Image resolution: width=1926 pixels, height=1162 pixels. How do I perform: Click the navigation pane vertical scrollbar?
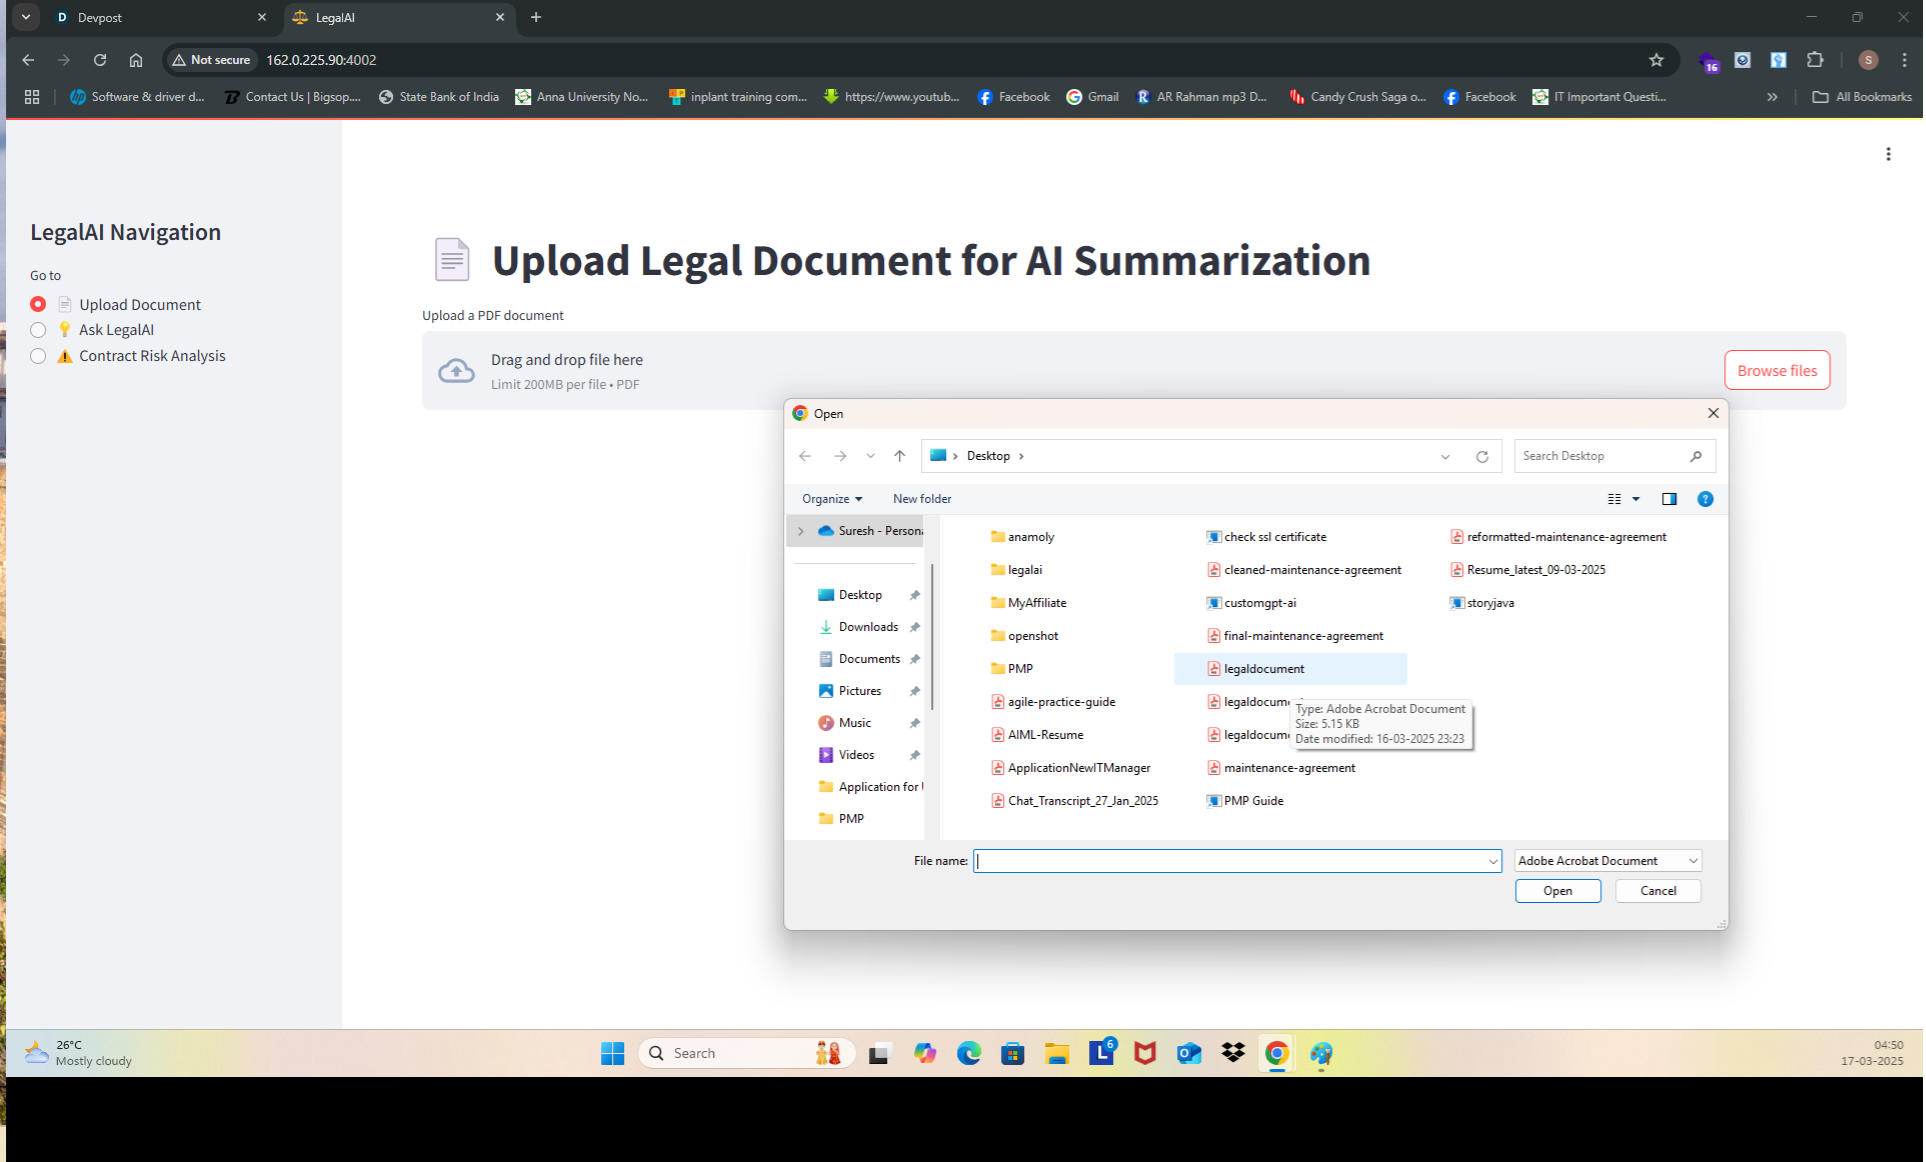coord(932,640)
